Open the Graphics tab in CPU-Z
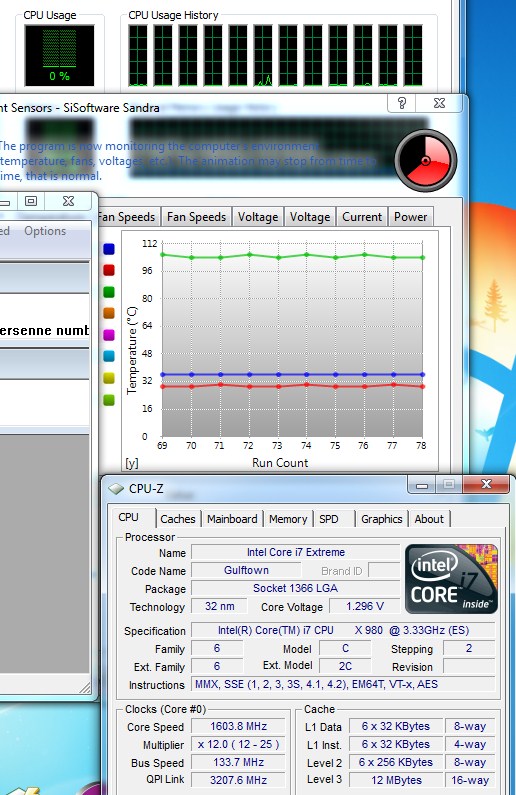Image resolution: width=516 pixels, height=795 pixels. pyautogui.click(x=382, y=519)
